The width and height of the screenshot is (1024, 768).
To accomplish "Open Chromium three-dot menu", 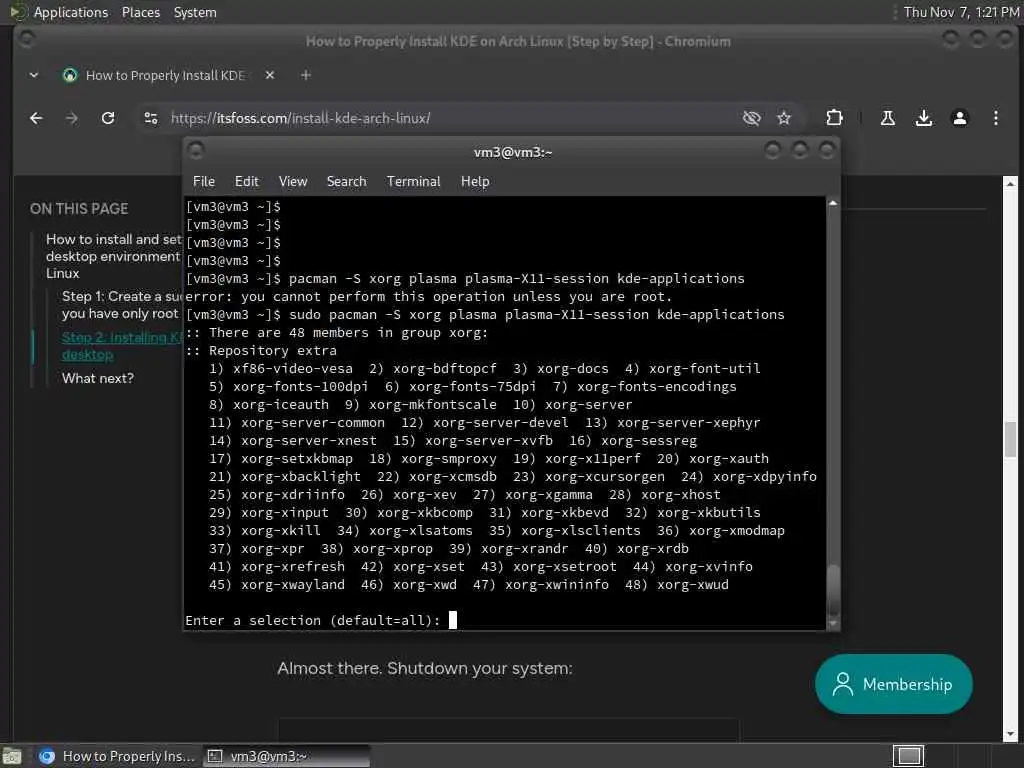I will [995, 118].
